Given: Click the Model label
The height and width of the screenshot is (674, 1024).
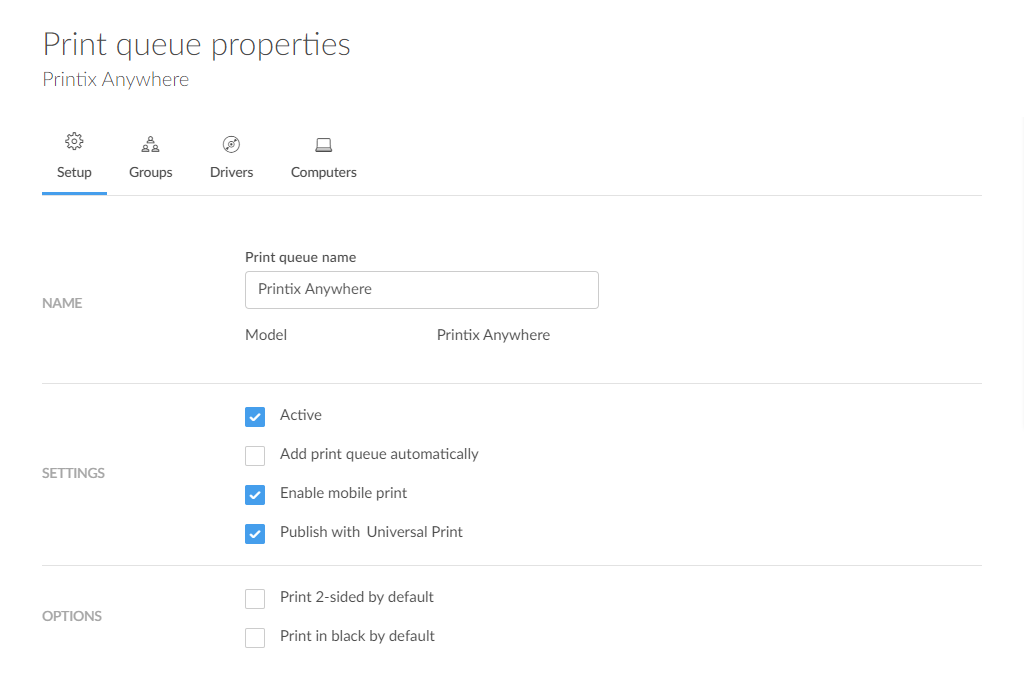Looking at the screenshot, I should tap(266, 335).
